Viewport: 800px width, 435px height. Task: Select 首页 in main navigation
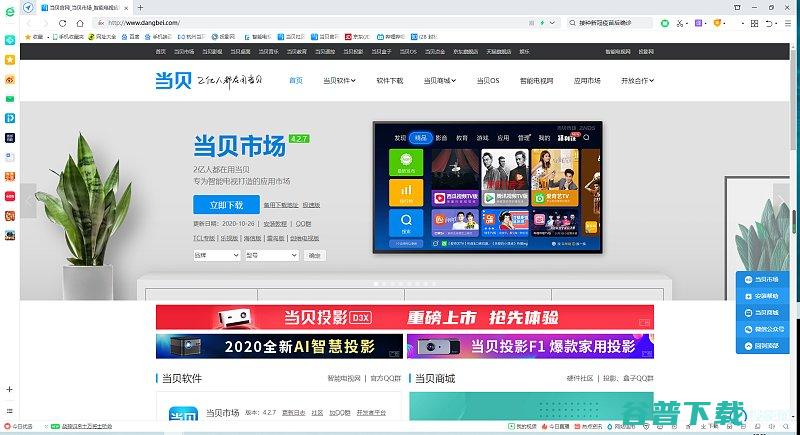pos(296,81)
